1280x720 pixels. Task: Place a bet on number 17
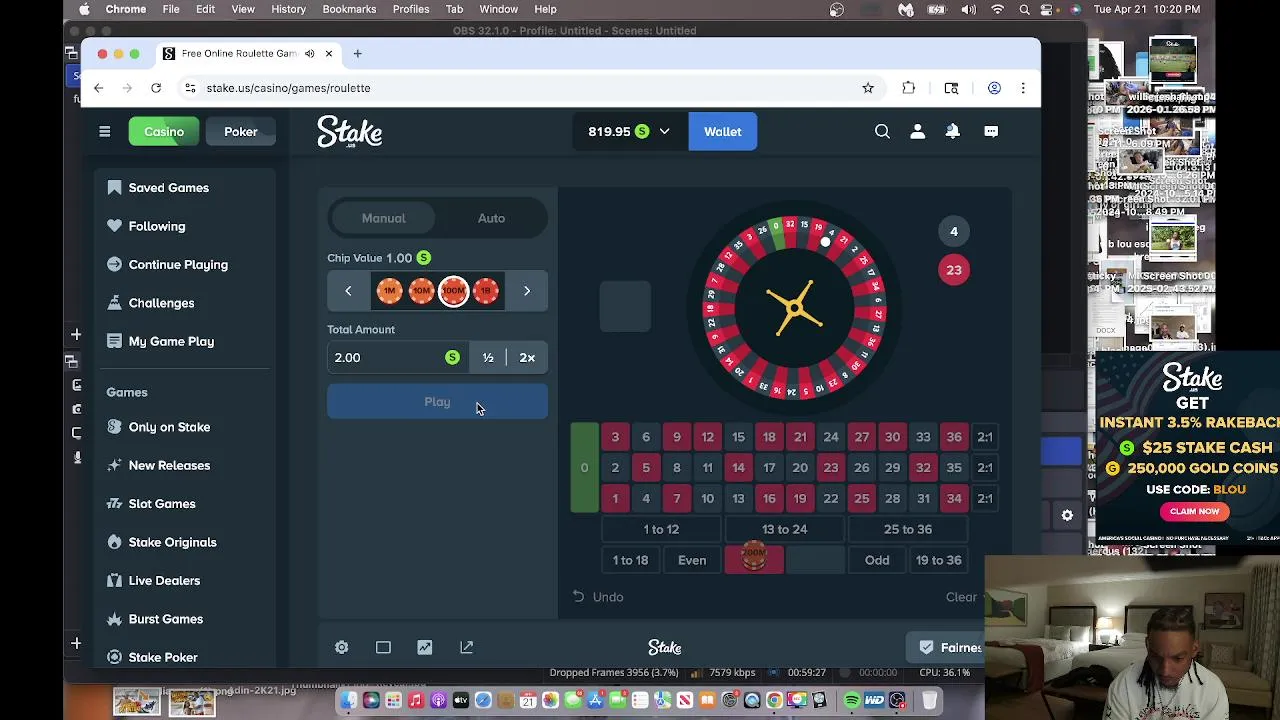click(769, 468)
